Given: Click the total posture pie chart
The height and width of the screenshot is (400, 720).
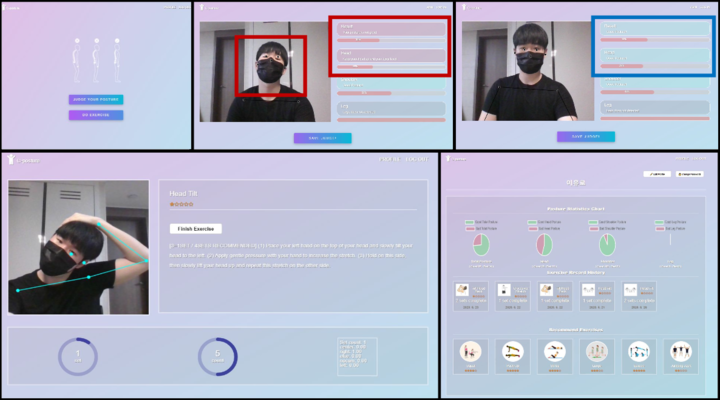Looking at the screenshot, I should (481, 245).
